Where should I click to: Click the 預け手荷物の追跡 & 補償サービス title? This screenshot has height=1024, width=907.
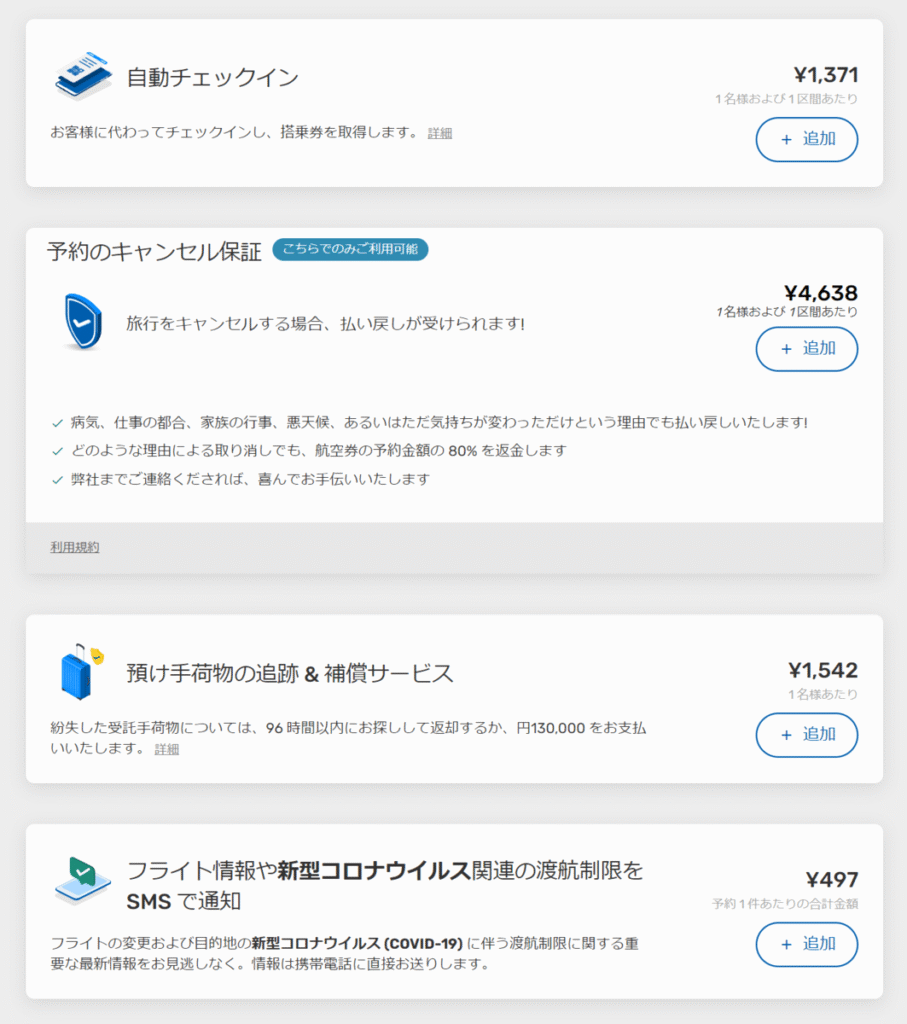(289, 673)
